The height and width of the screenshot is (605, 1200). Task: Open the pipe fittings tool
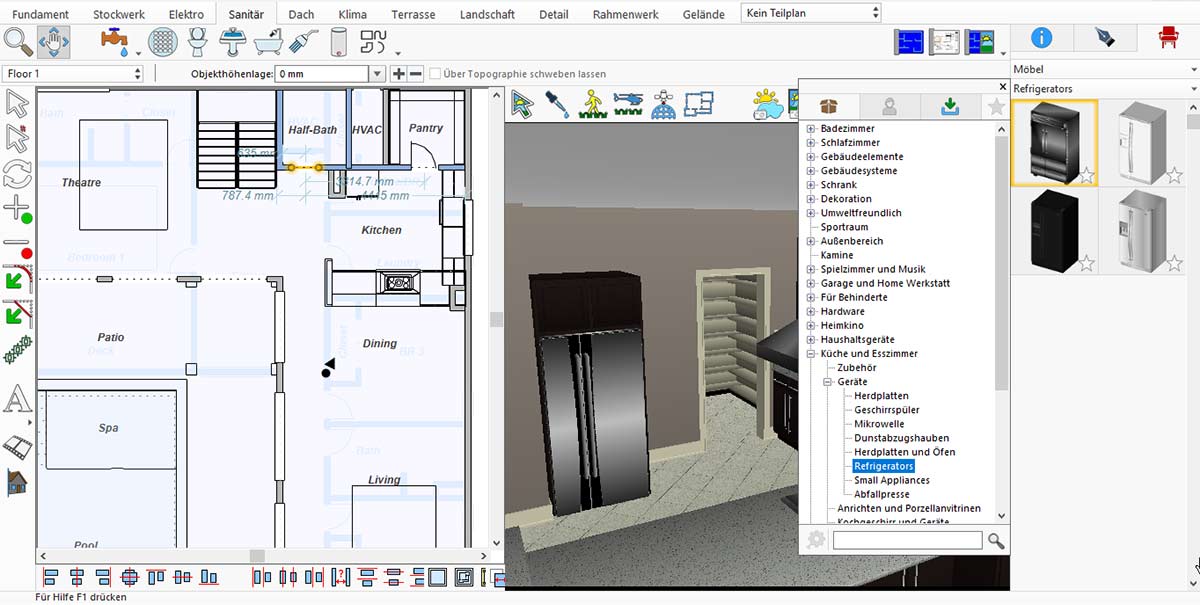(x=373, y=42)
